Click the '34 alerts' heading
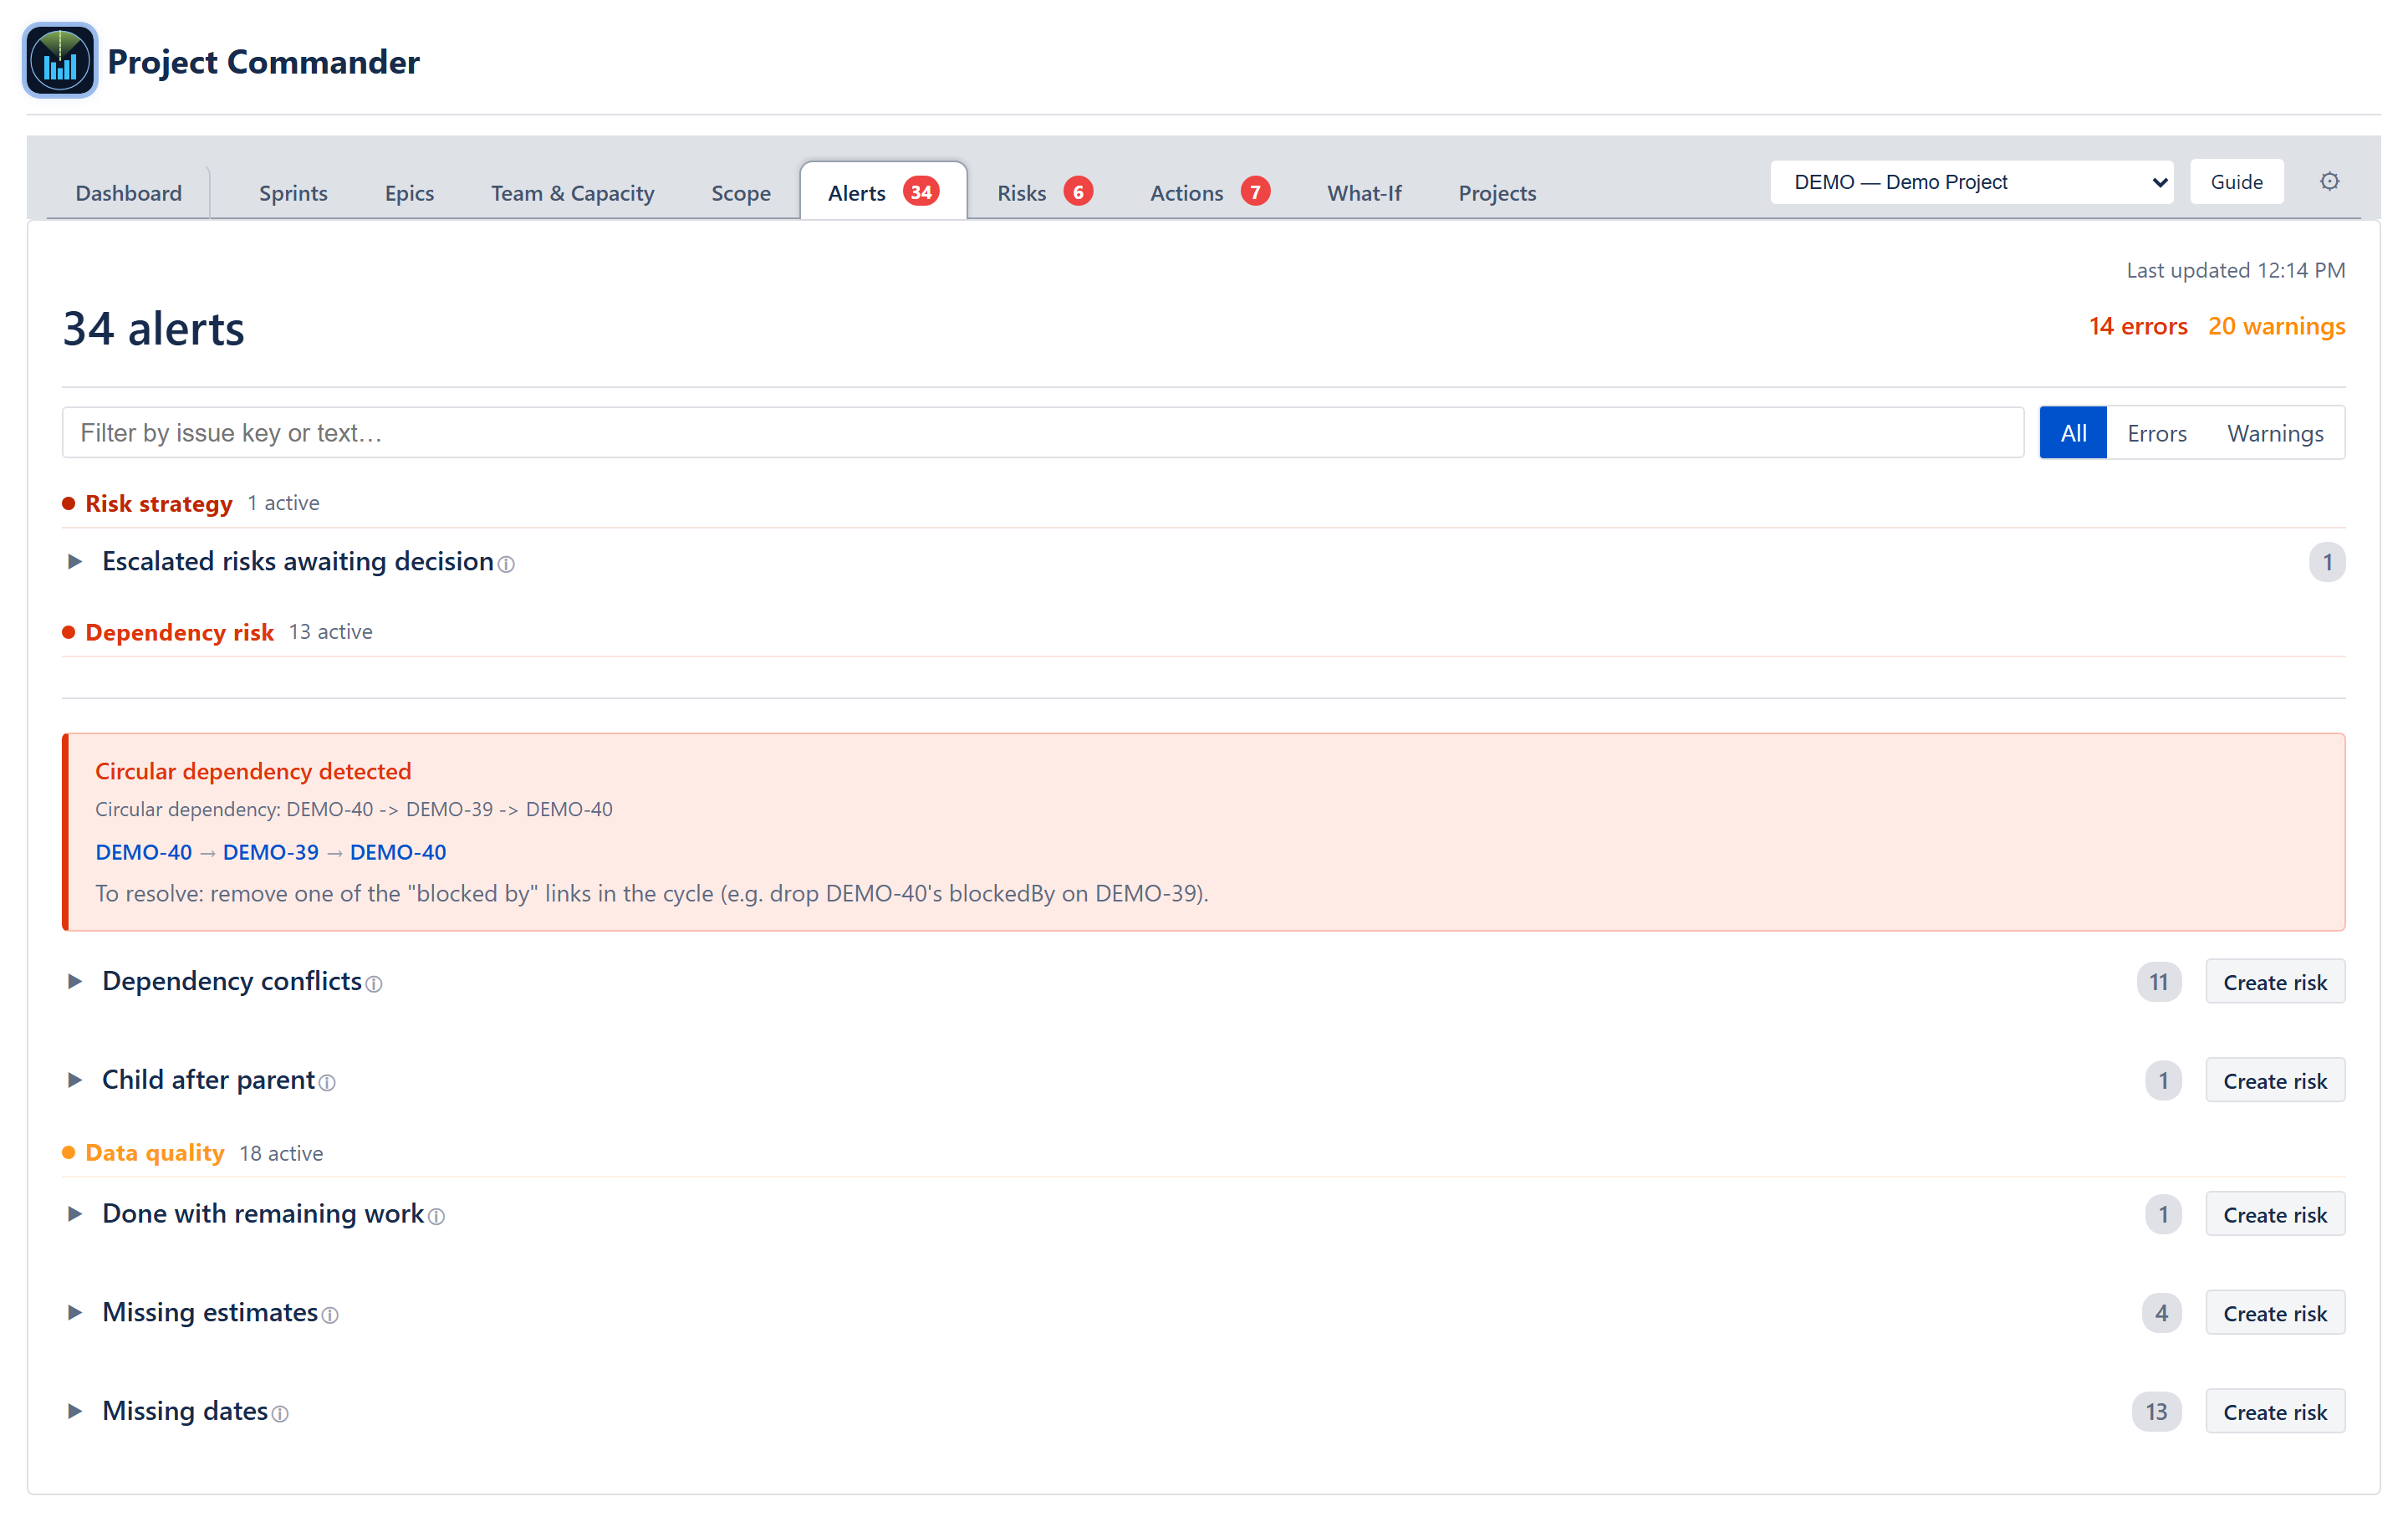 pyautogui.click(x=153, y=328)
